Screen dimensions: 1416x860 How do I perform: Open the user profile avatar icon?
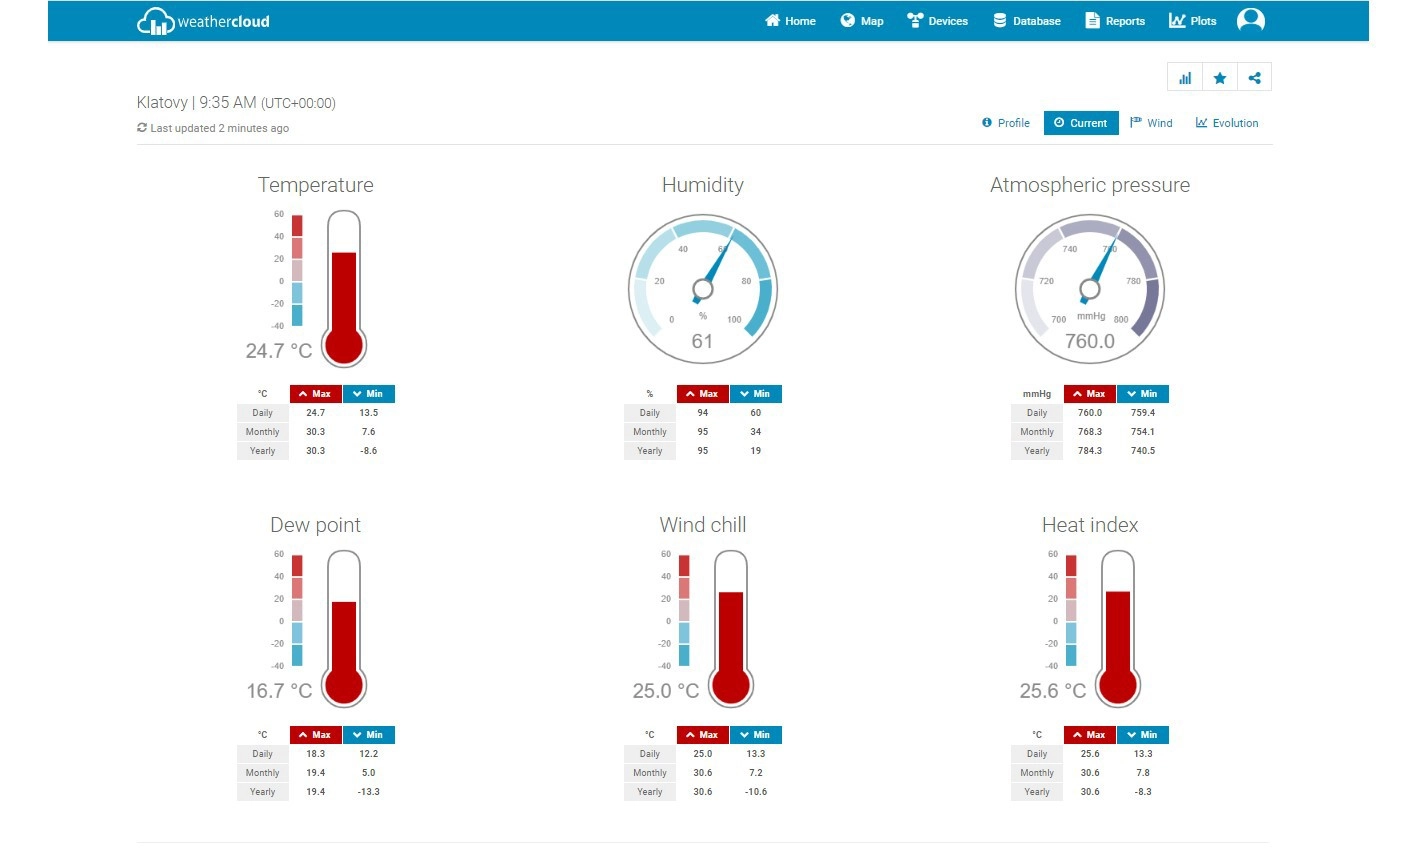[x=1250, y=20]
